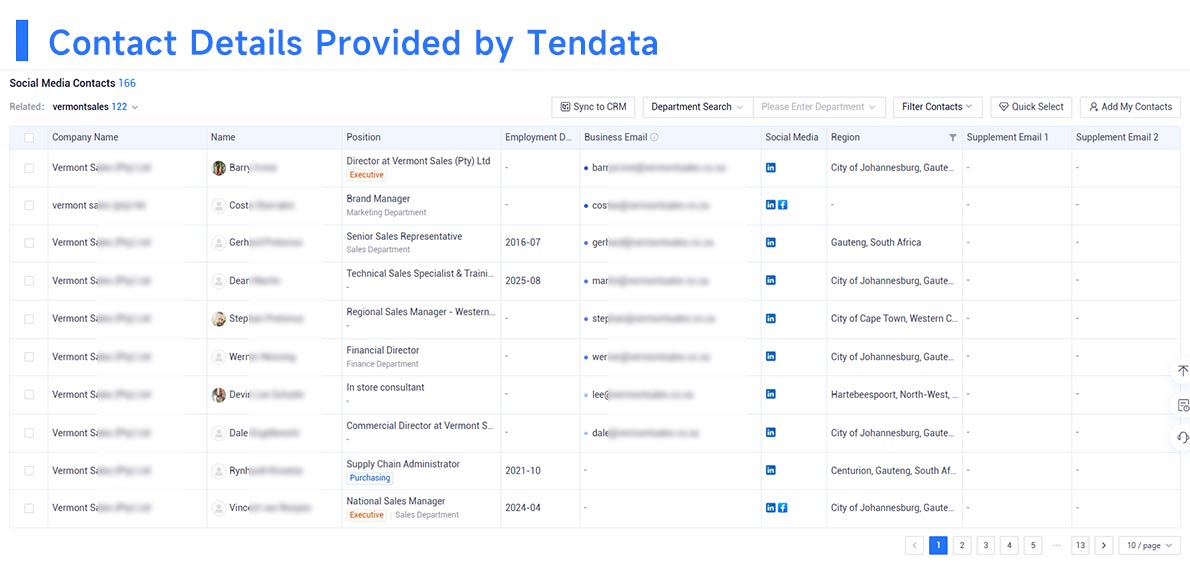Open LinkedIn icon for Financial Director
The image size is (1190, 565).
click(770, 356)
